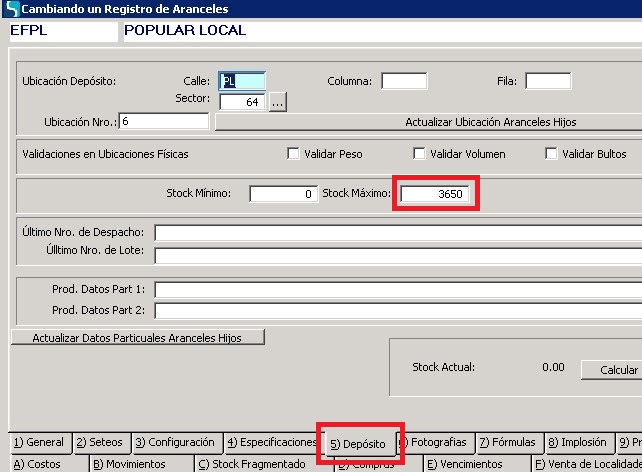This screenshot has height=472, width=642.
Task: Enable the Validar Peso checkbox
Action: coord(294,154)
